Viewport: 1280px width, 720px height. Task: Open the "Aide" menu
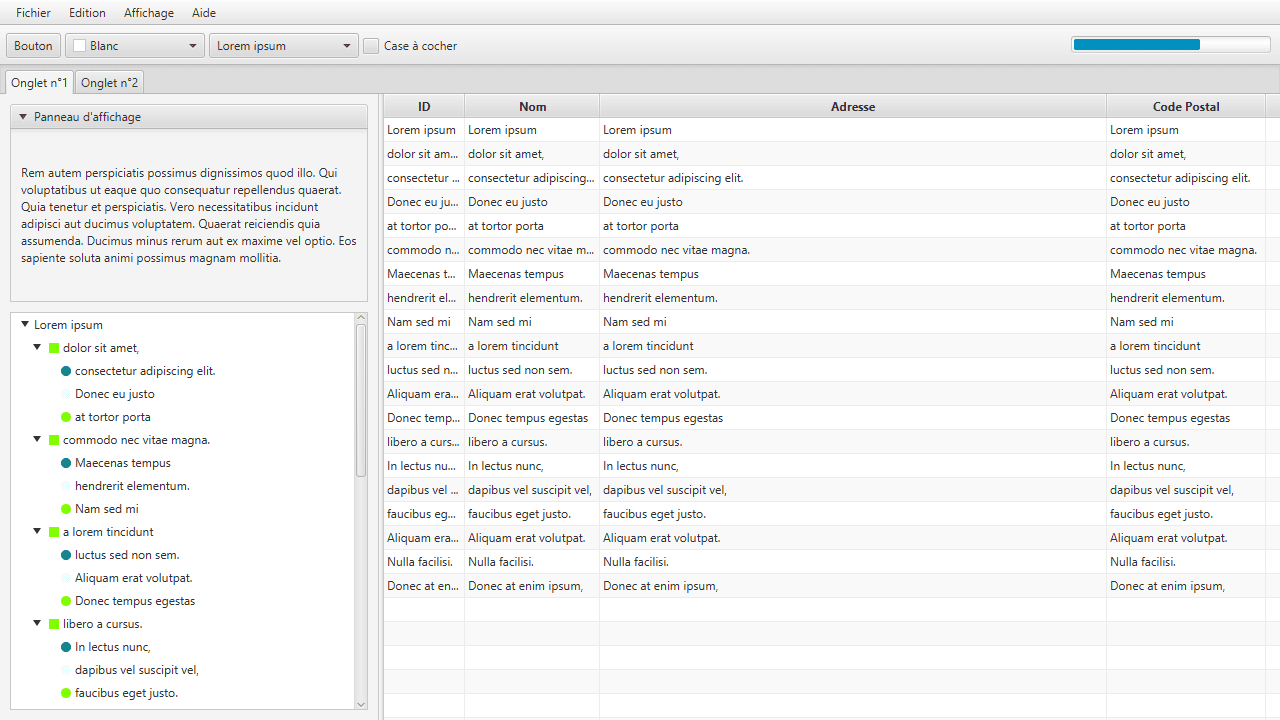click(203, 13)
